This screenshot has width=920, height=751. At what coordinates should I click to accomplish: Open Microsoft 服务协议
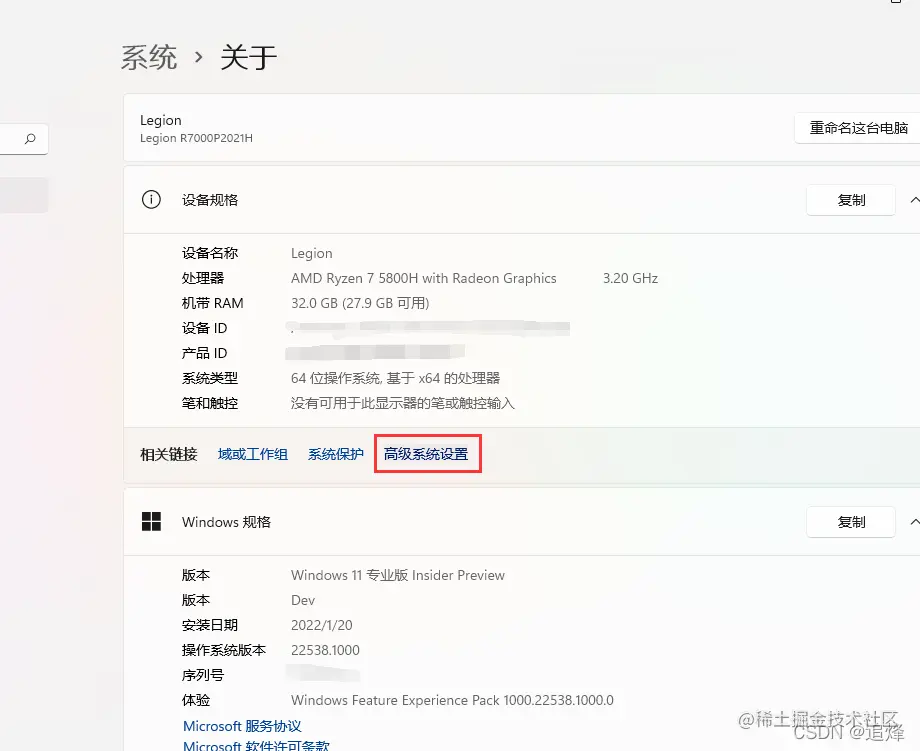click(x=243, y=725)
